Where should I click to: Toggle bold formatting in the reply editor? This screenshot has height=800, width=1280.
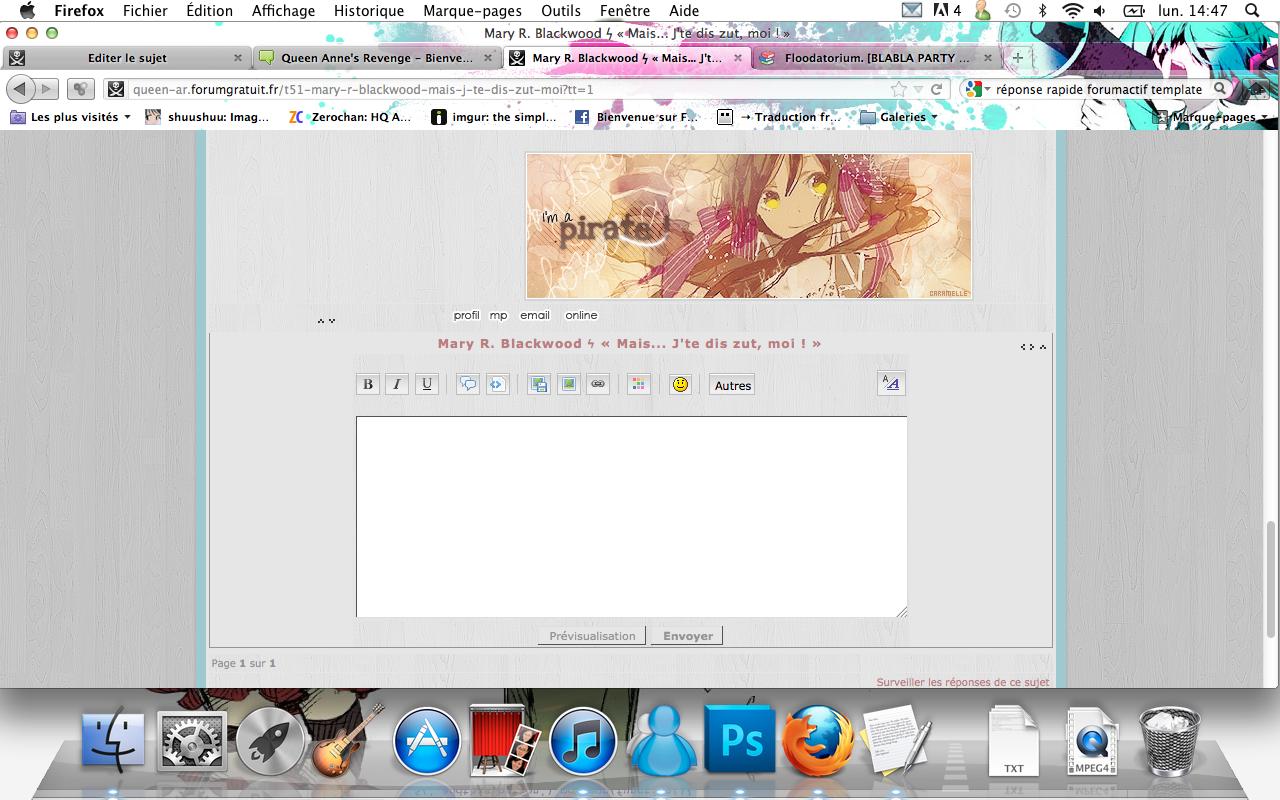368,384
